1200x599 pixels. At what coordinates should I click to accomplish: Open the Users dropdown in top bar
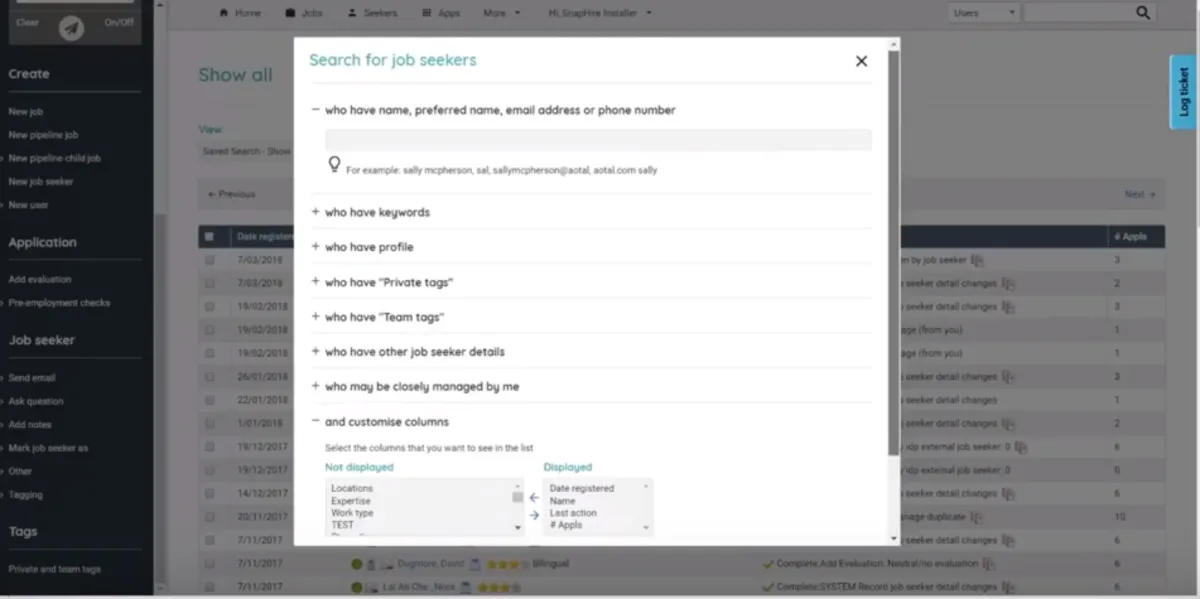pos(983,13)
